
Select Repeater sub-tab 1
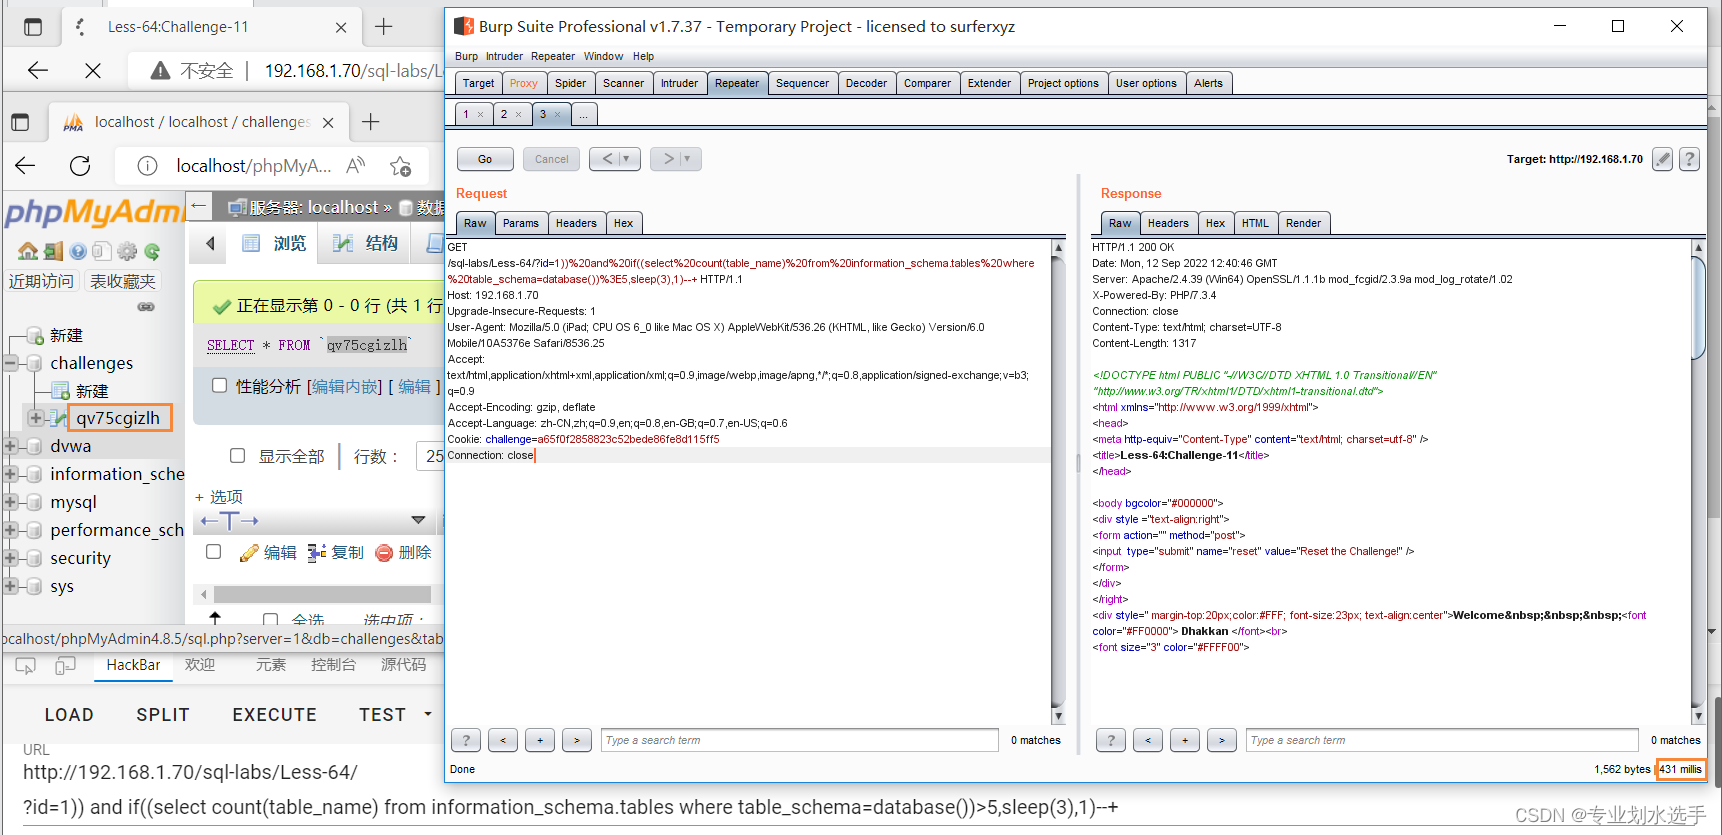point(466,114)
